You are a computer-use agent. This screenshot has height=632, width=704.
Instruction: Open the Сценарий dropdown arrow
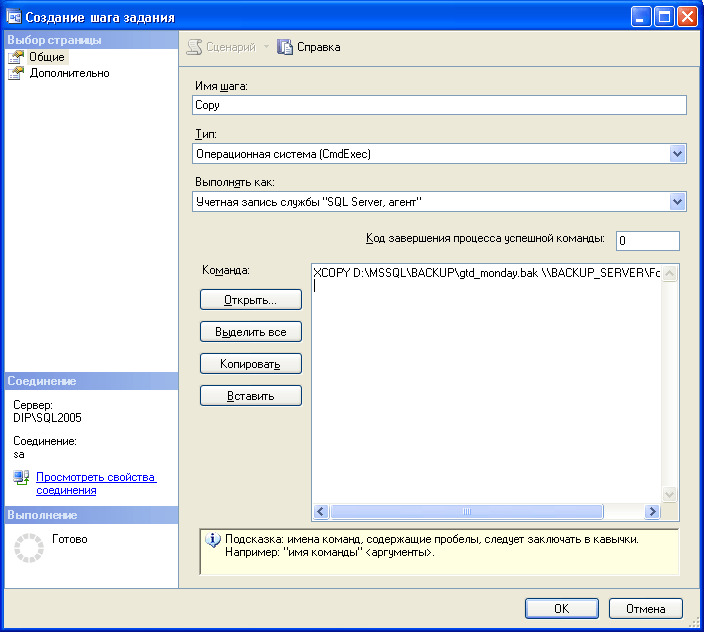(266, 47)
